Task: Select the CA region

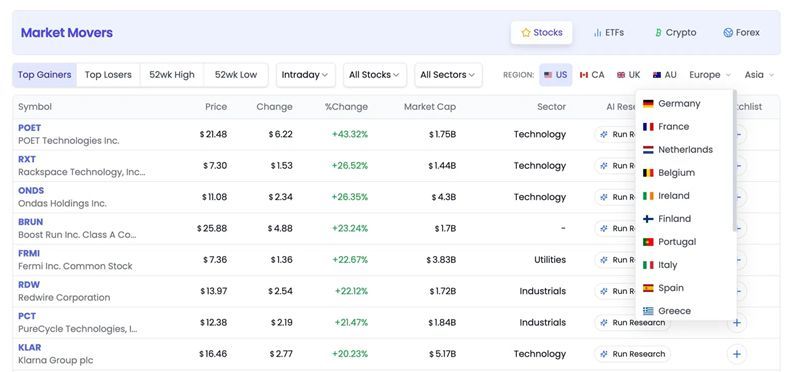Action: click(592, 75)
